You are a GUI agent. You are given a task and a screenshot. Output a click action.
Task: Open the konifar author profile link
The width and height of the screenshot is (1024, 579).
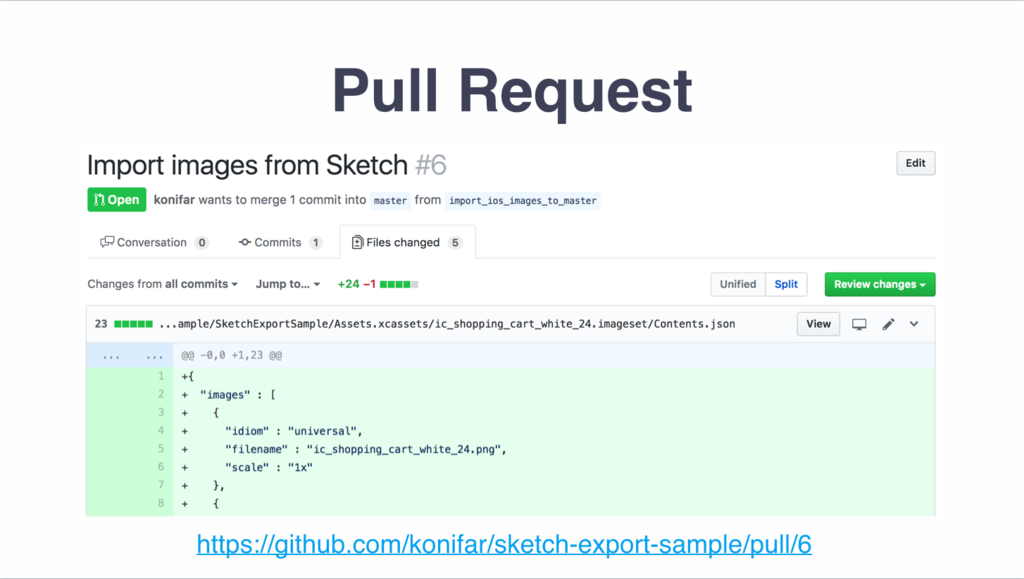174,200
